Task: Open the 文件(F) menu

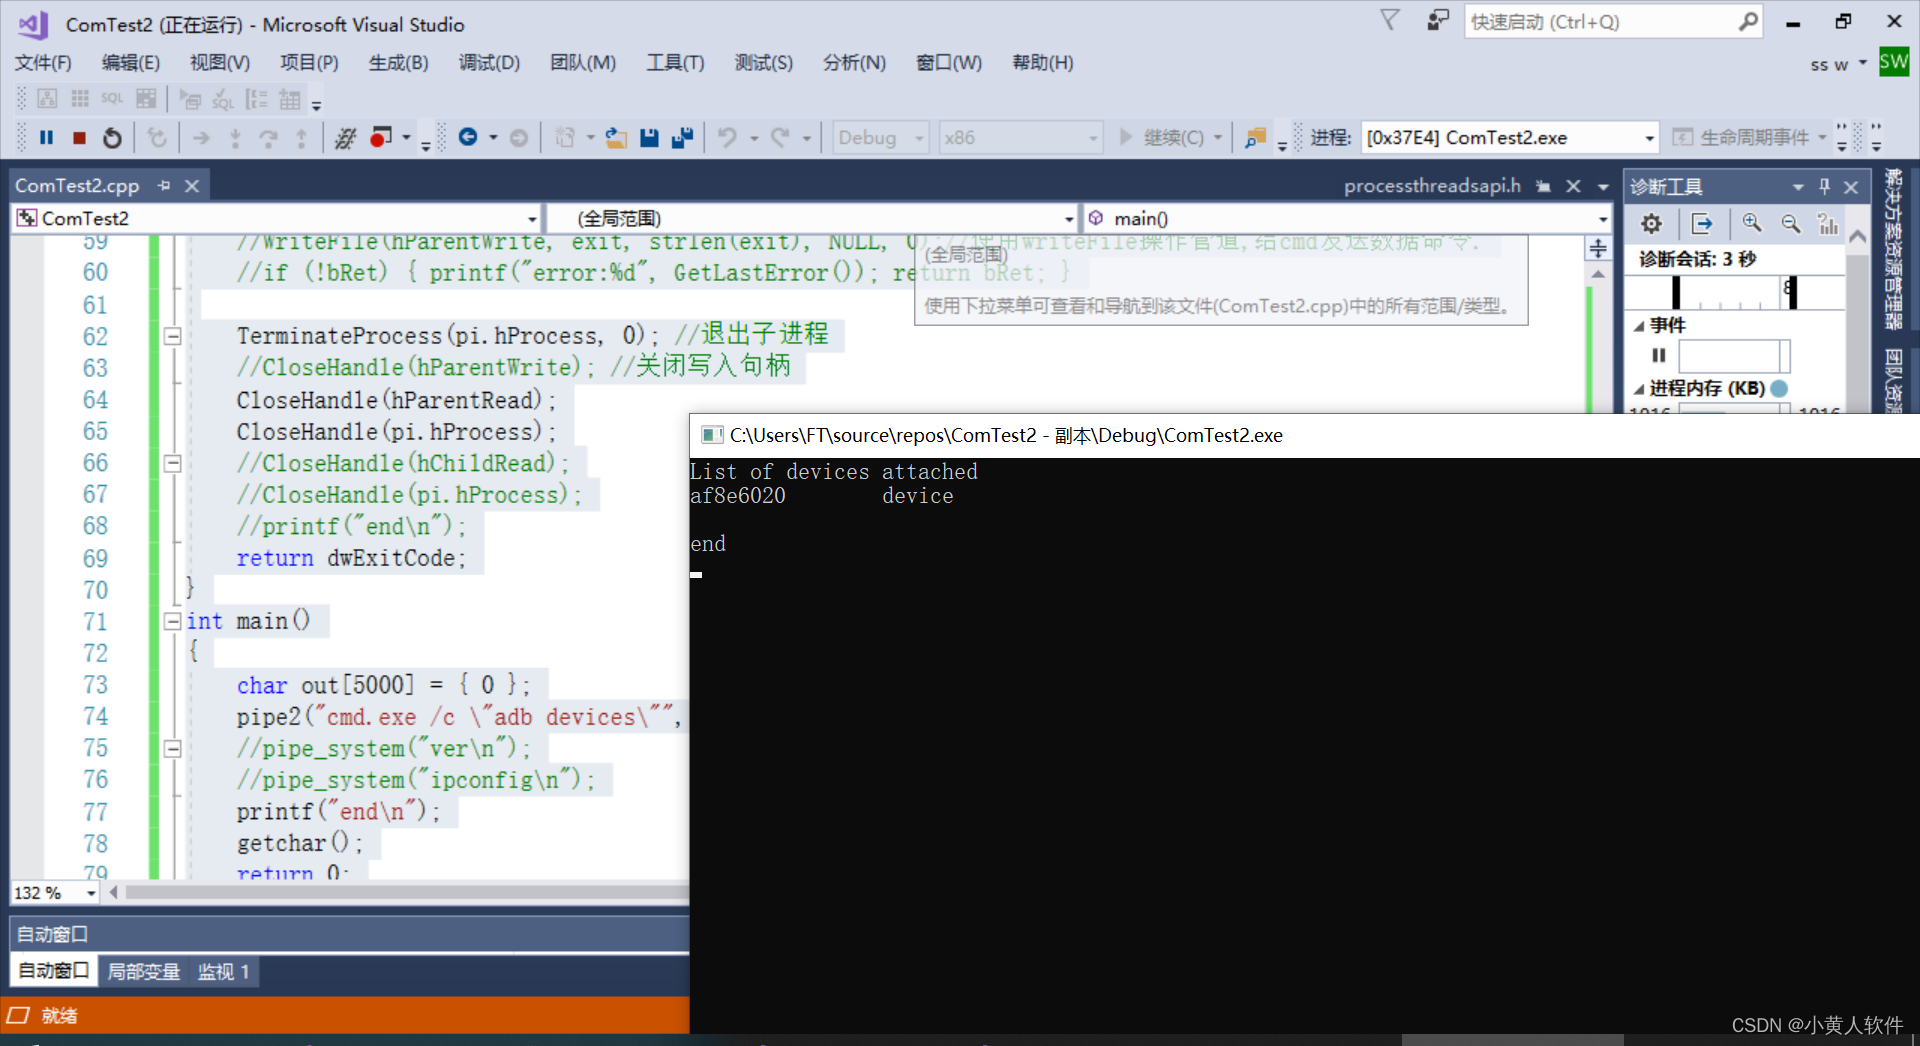Action: click(x=43, y=63)
